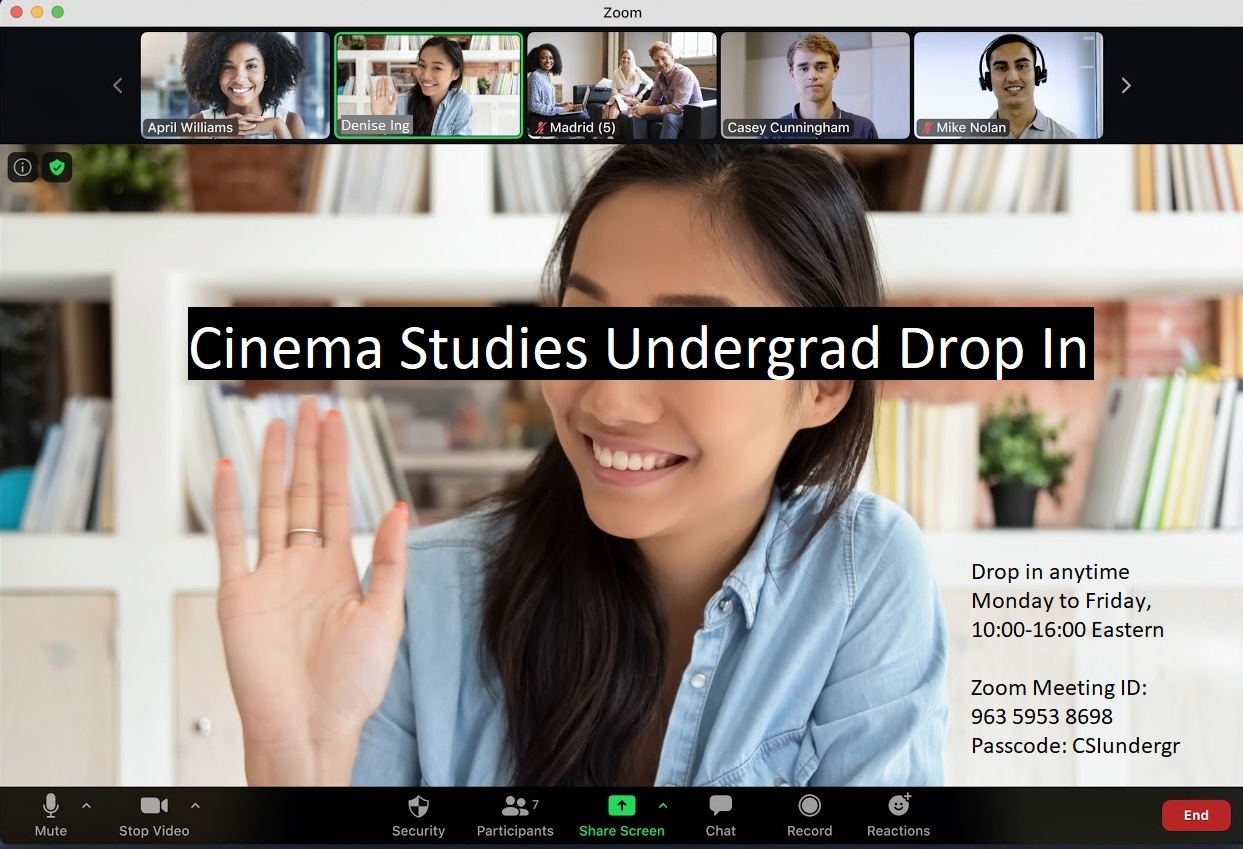This screenshot has height=849, width=1243.
Task: Start recording with the Record button
Action: click(809, 815)
